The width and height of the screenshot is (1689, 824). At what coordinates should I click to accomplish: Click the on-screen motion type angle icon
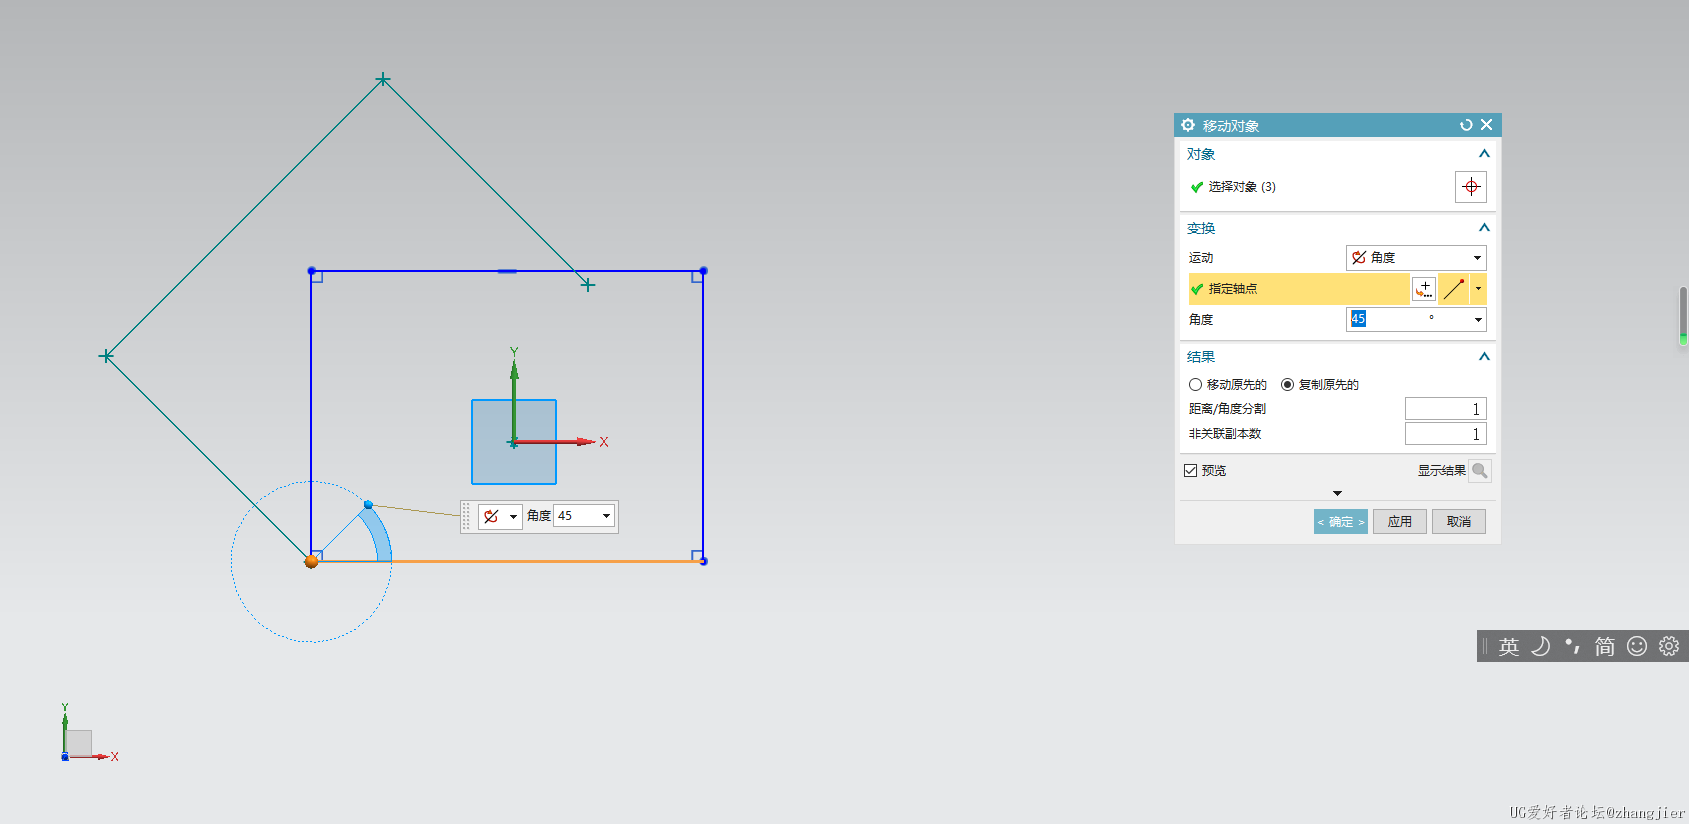point(491,516)
